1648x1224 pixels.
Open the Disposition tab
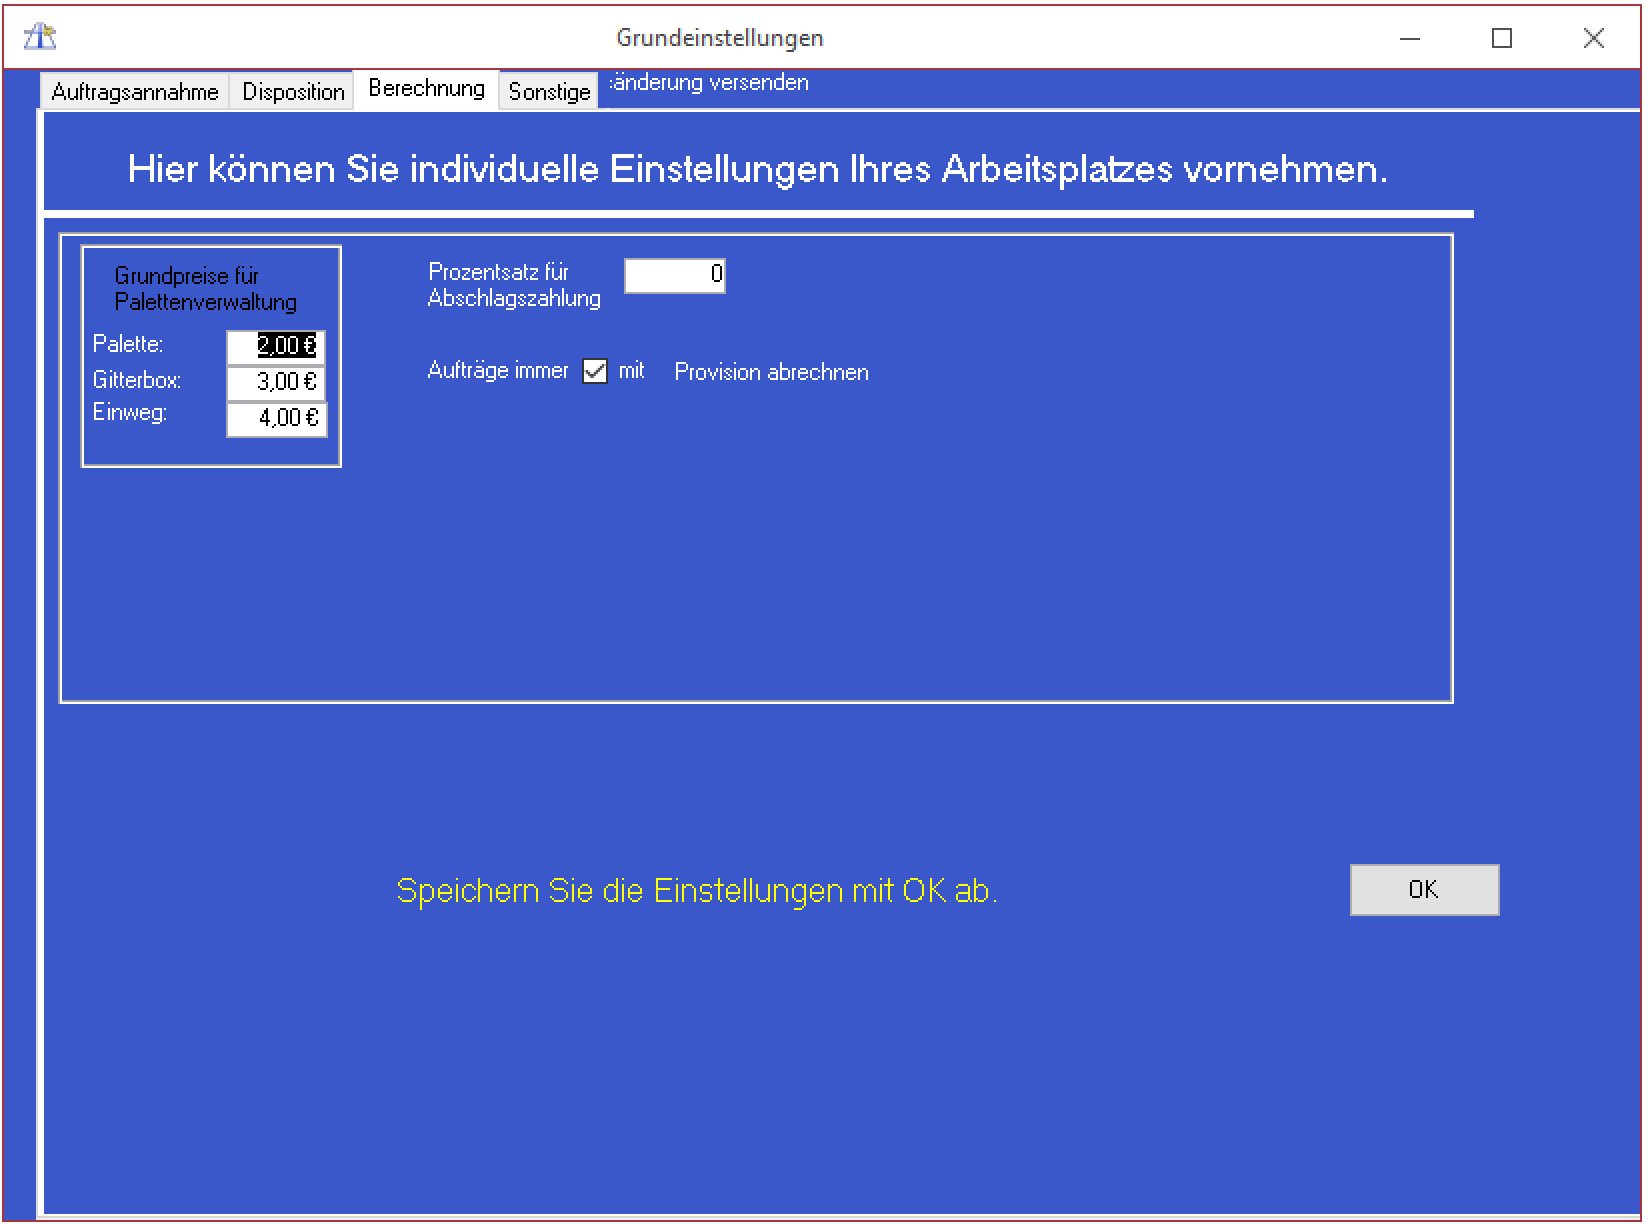(293, 92)
